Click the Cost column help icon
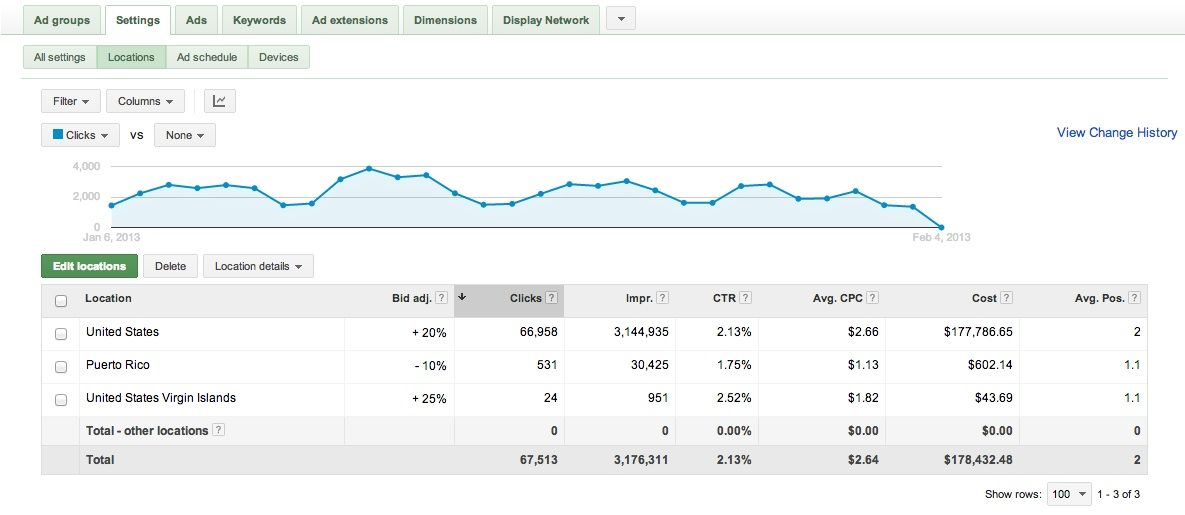The height and width of the screenshot is (515, 1185). 1005,298
